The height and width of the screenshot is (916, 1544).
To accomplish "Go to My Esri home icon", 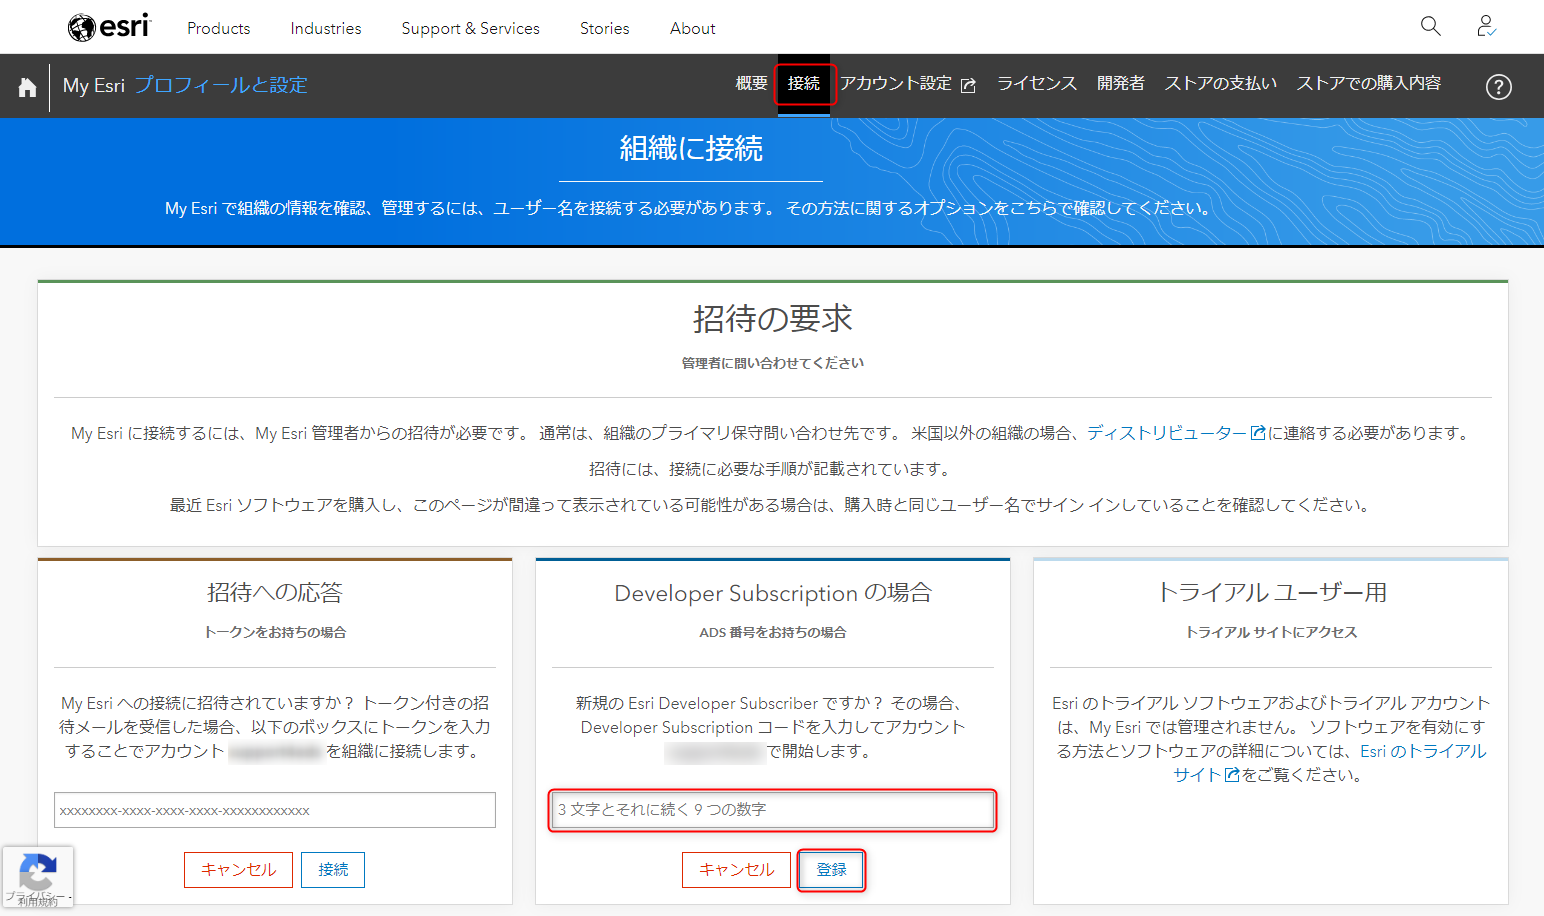I will [x=27, y=87].
